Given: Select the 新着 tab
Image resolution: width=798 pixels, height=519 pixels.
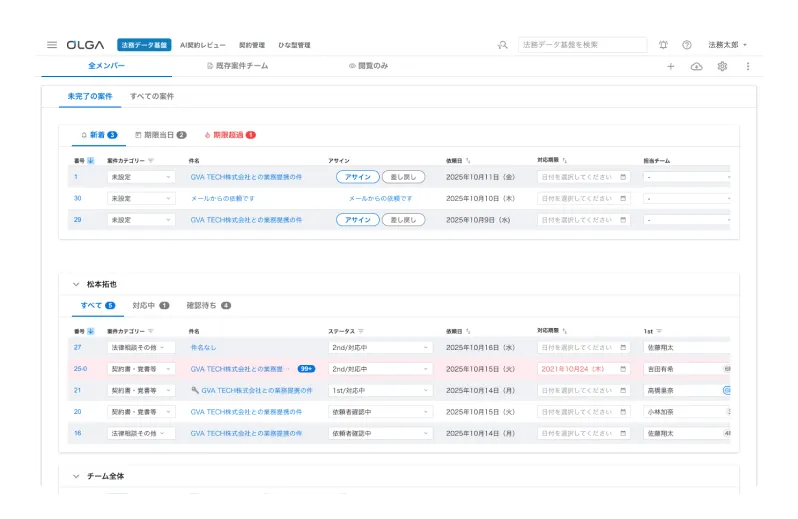Looking at the screenshot, I should (x=99, y=135).
